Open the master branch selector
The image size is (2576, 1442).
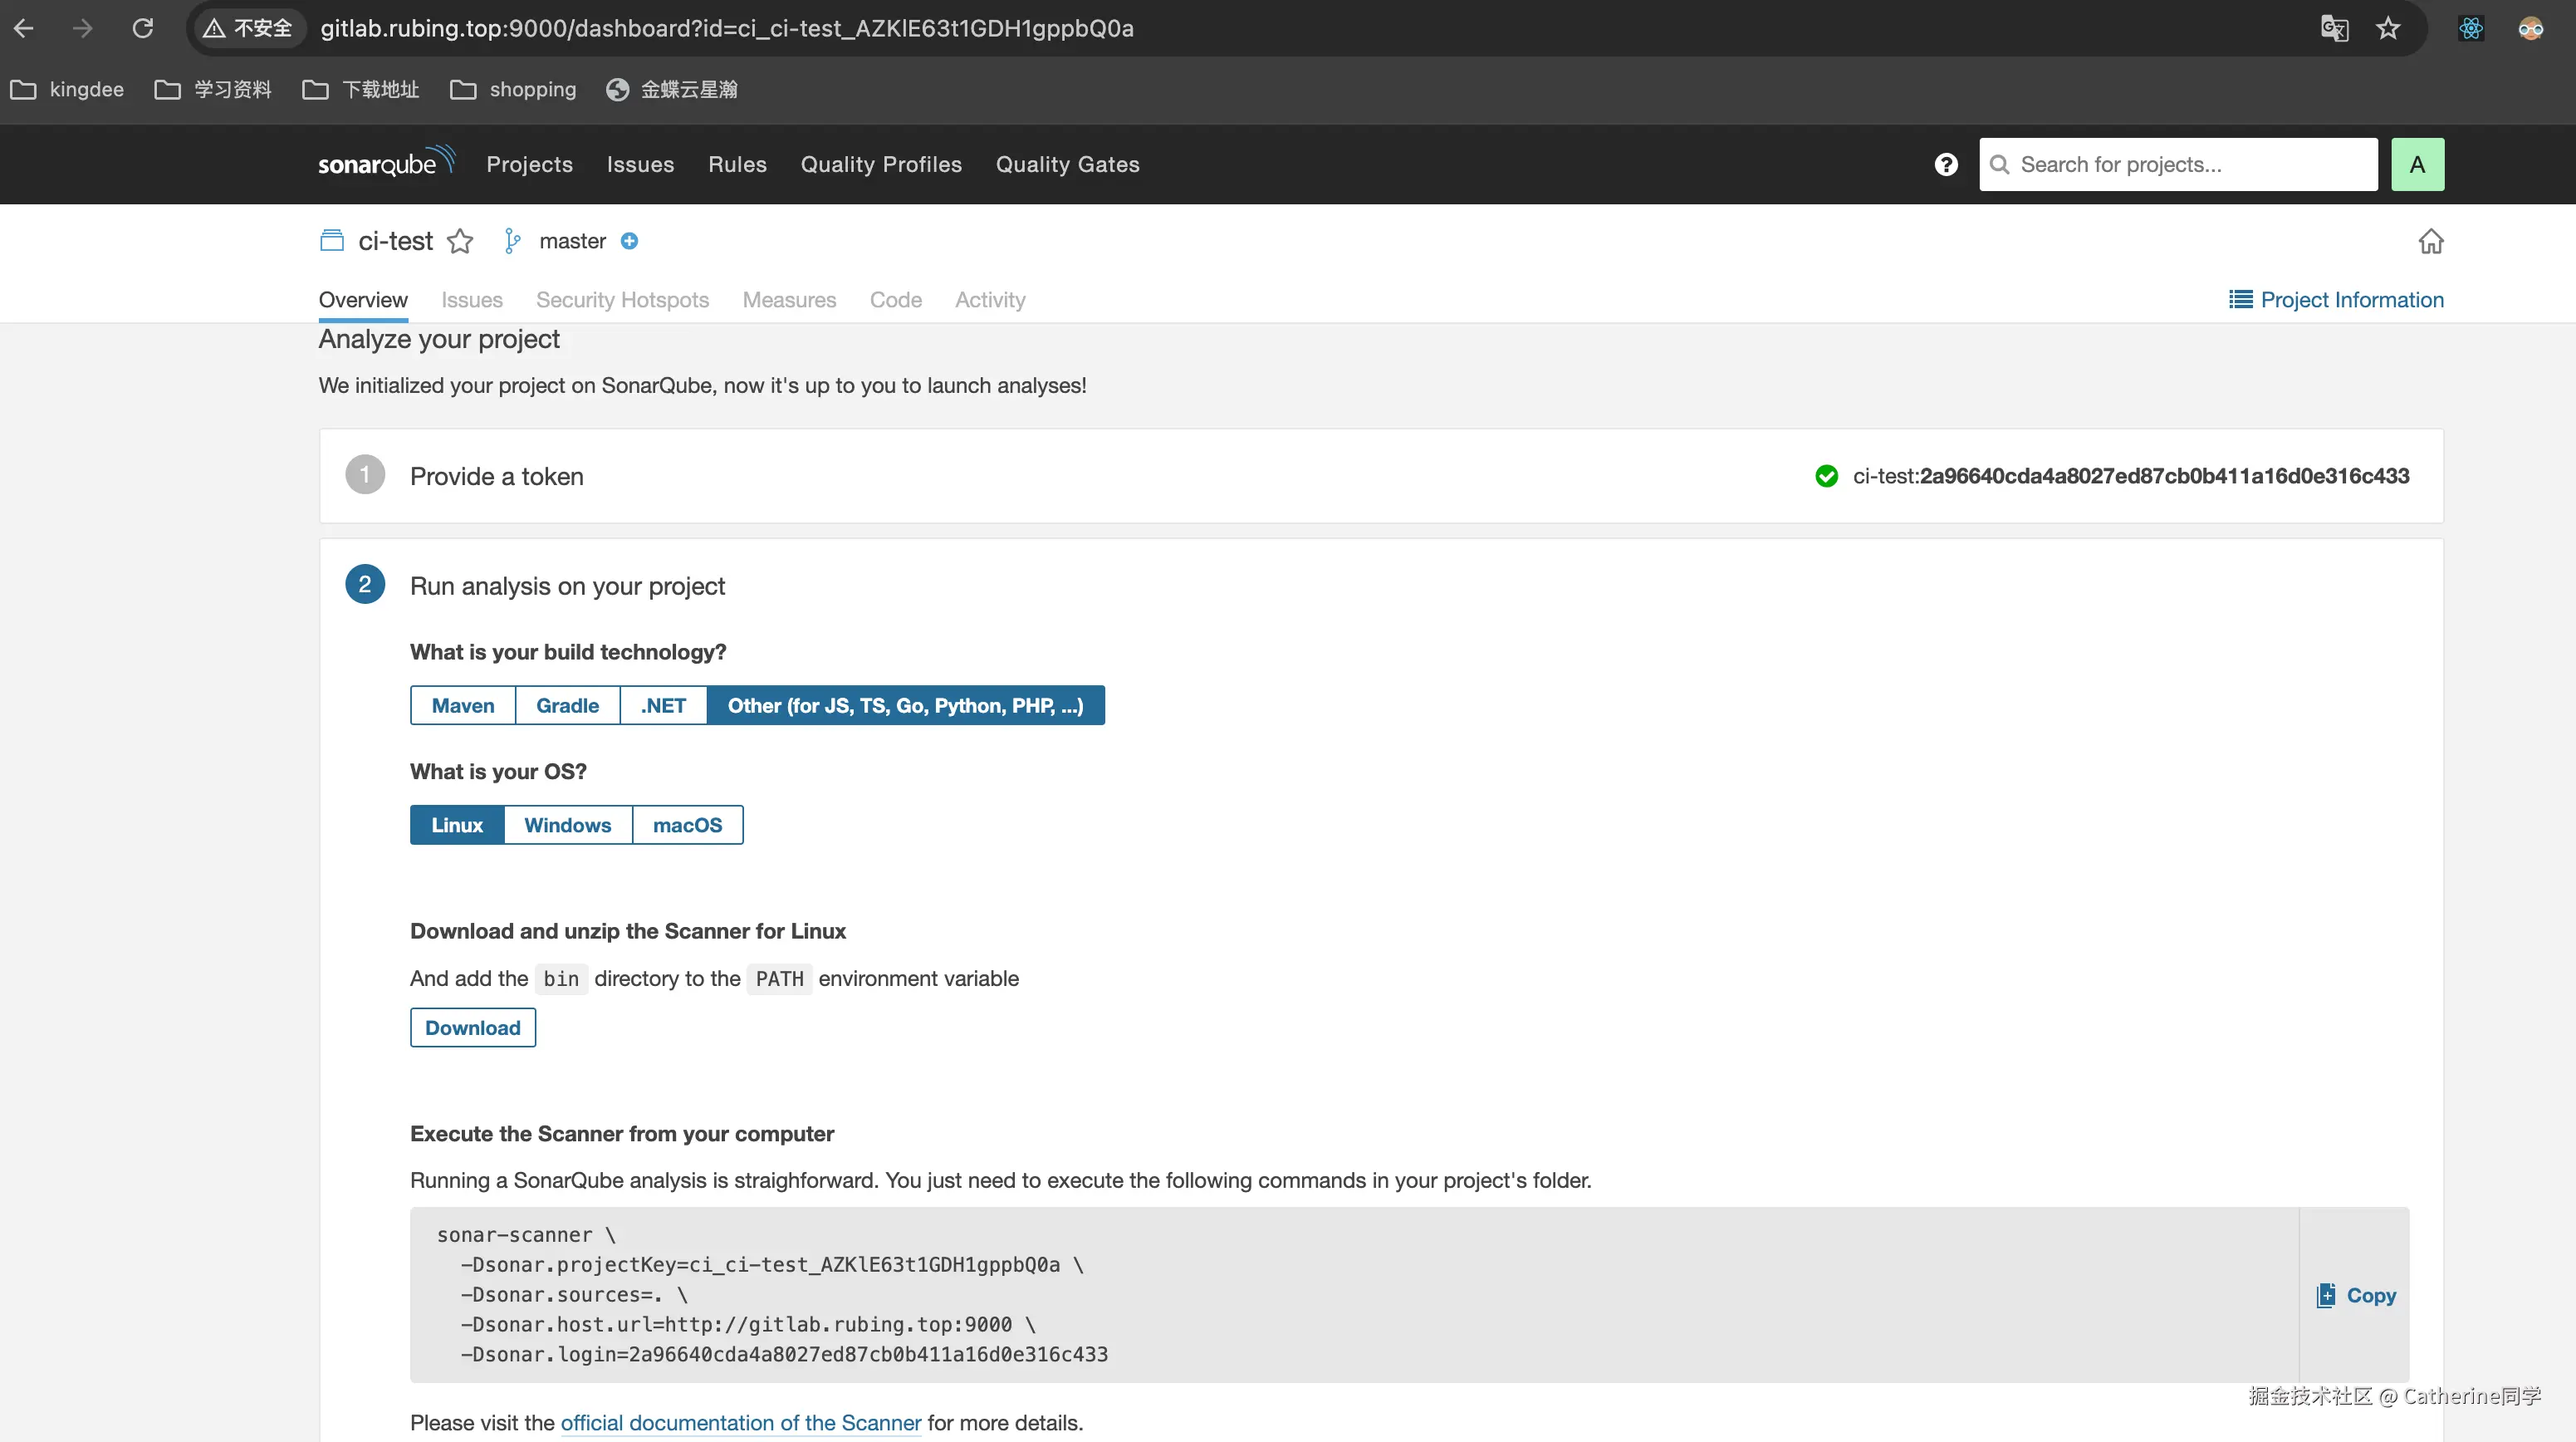571,241
